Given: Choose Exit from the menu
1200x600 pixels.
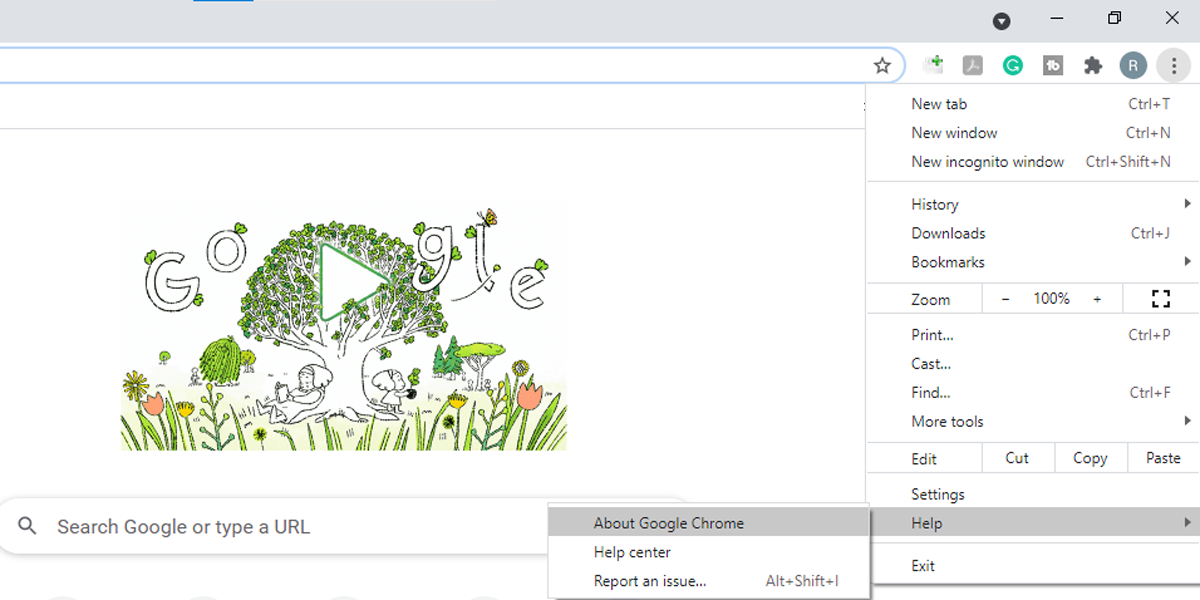Looking at the screenshot, I should [x=1033, y=566].
